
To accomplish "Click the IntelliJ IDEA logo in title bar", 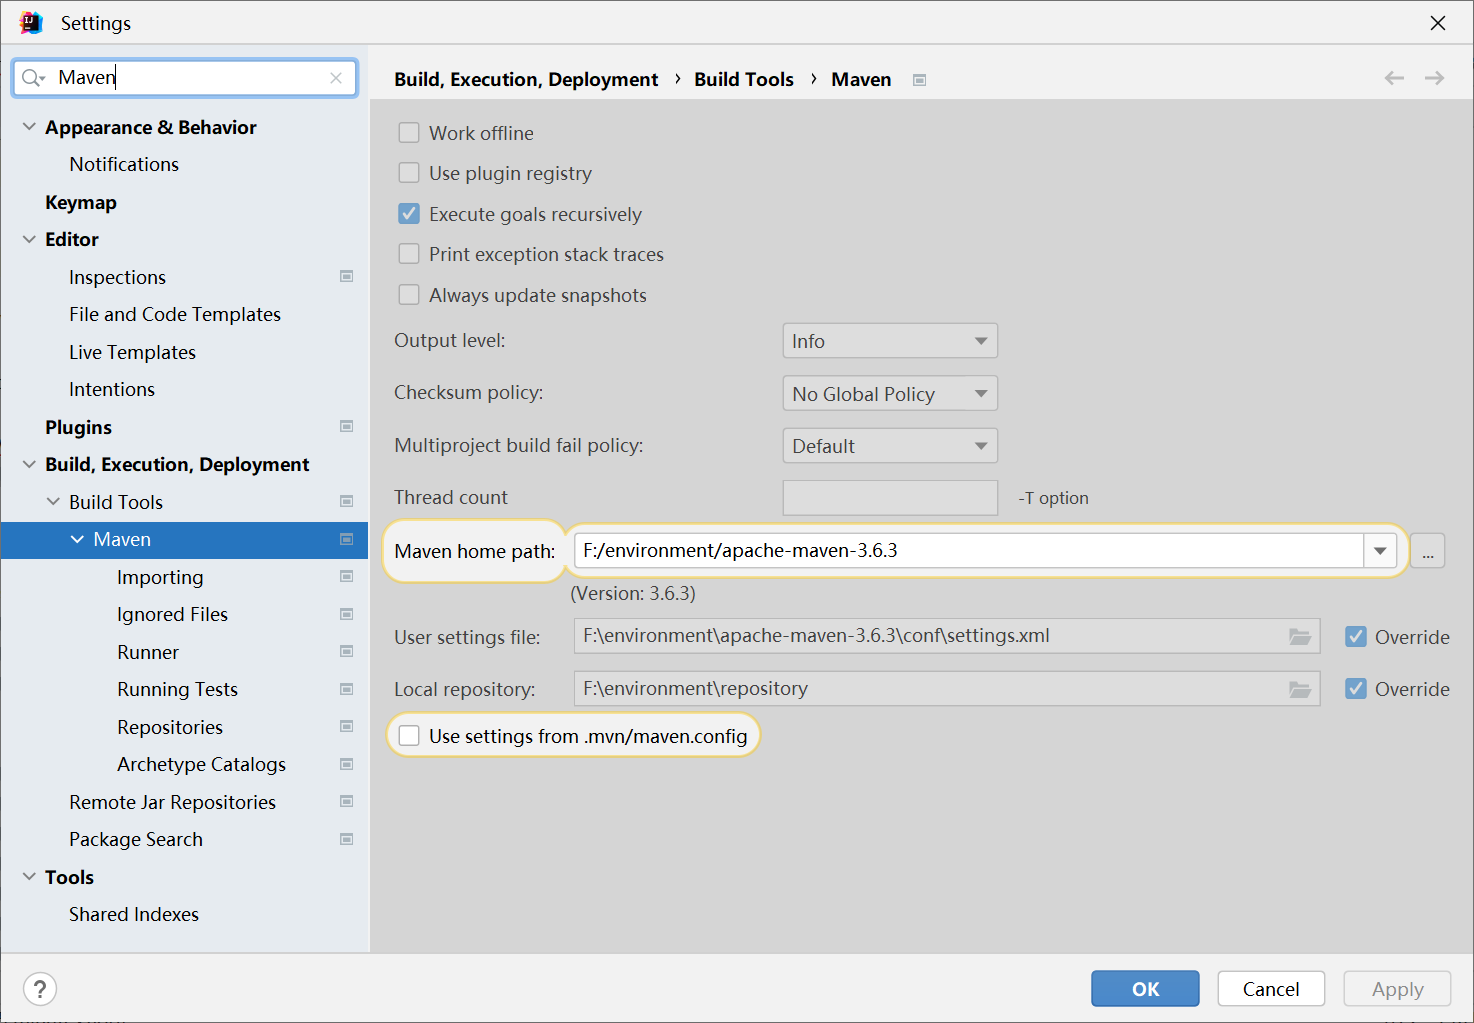I will coord(31,22).
